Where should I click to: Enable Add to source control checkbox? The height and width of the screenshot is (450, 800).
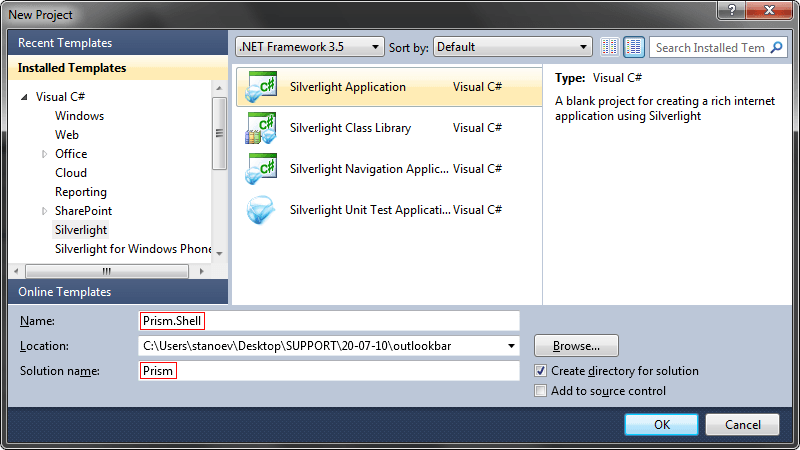pyautogui.click(x=541, y=391)
